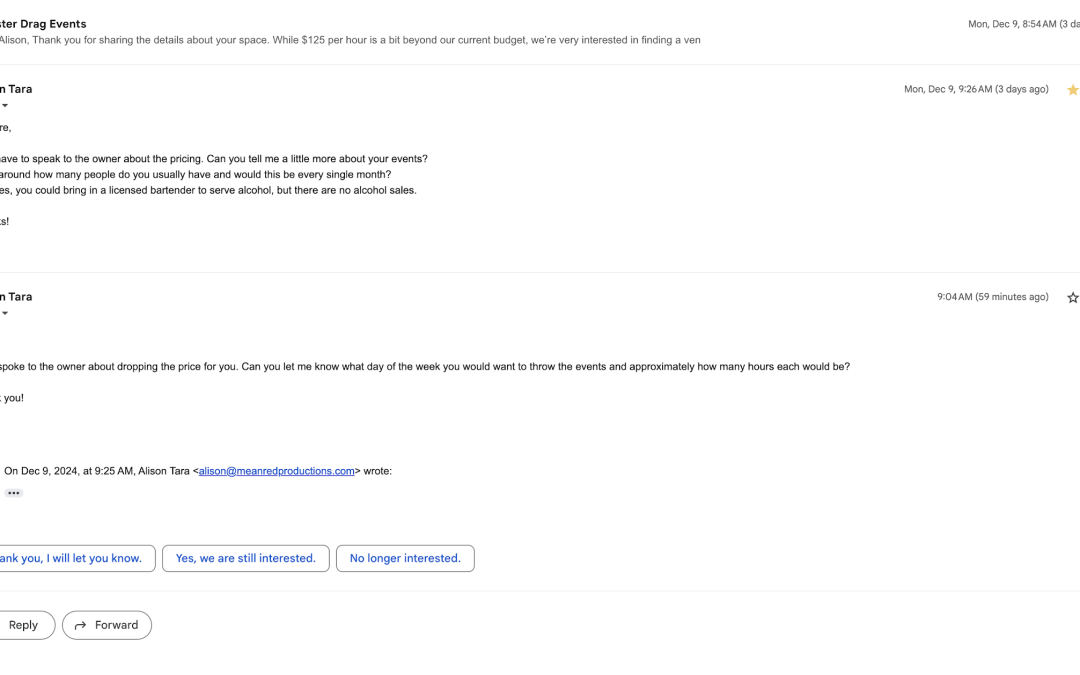
Task: Open details dropdown under 9:26 AM sender
Action: pyautogui.click(x=5, y=106)
